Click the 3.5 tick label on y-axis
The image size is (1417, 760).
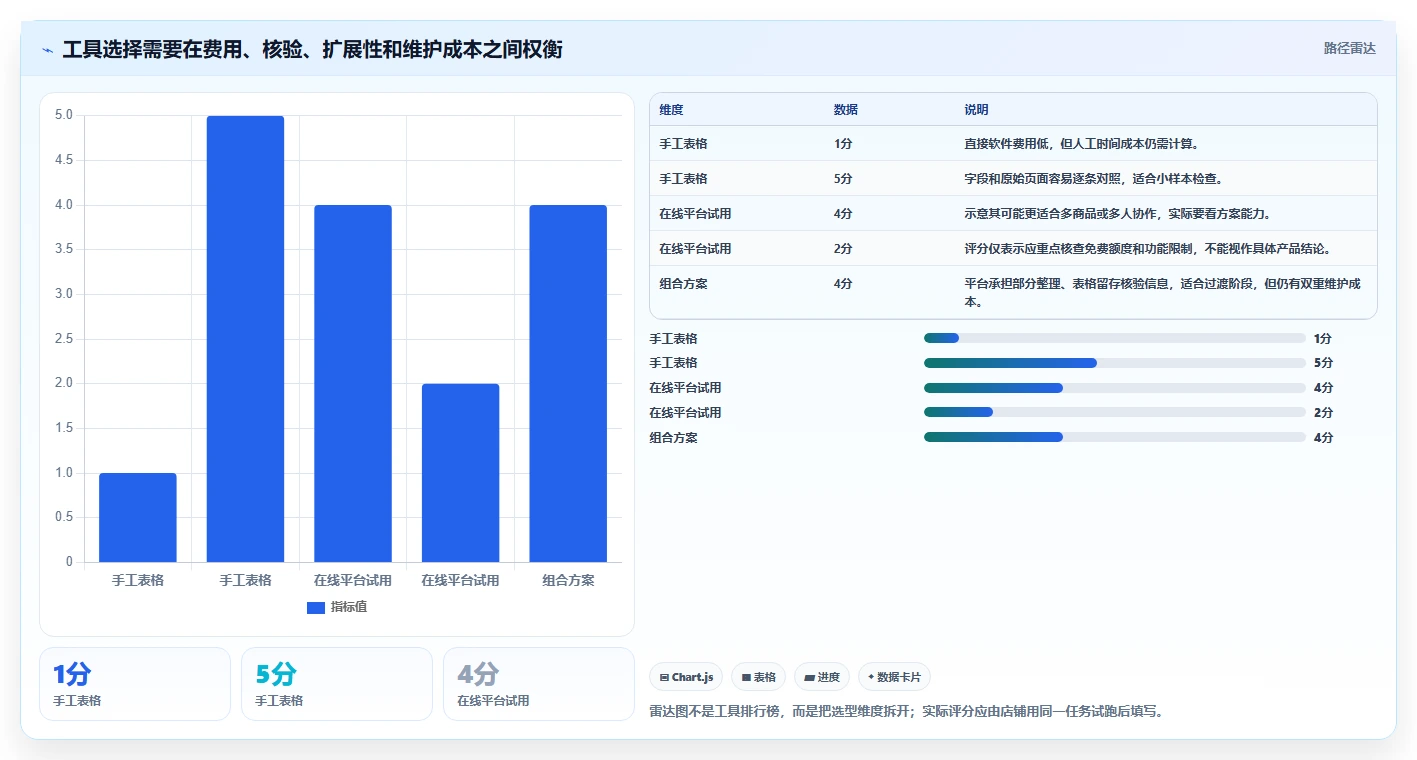pyautogui.click(x=63, y=249)
